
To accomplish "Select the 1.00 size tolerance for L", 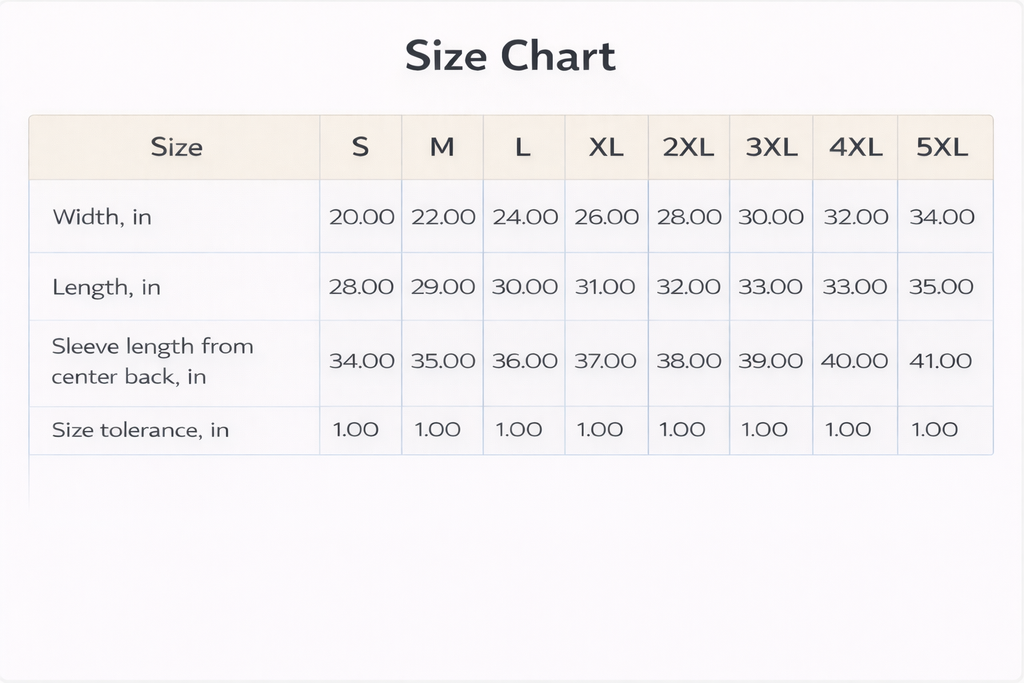I will (x=519, y=430).
